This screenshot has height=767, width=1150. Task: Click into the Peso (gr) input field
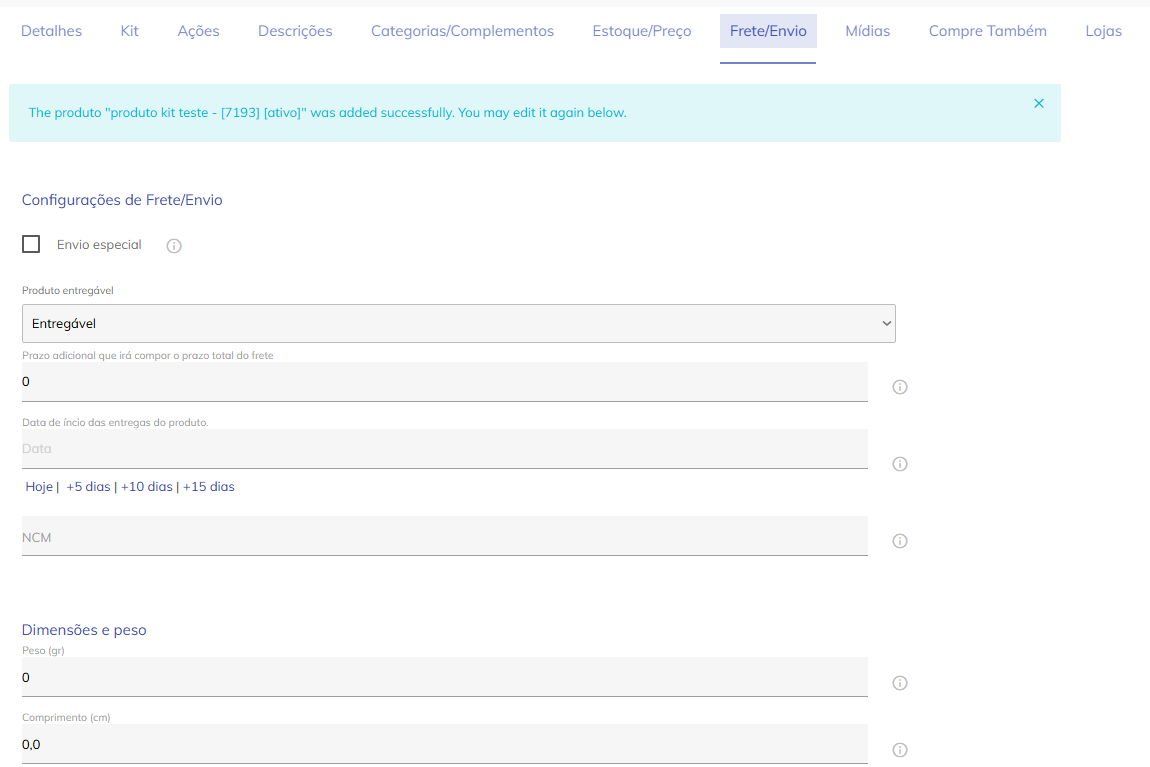click(x=444, y=678)
